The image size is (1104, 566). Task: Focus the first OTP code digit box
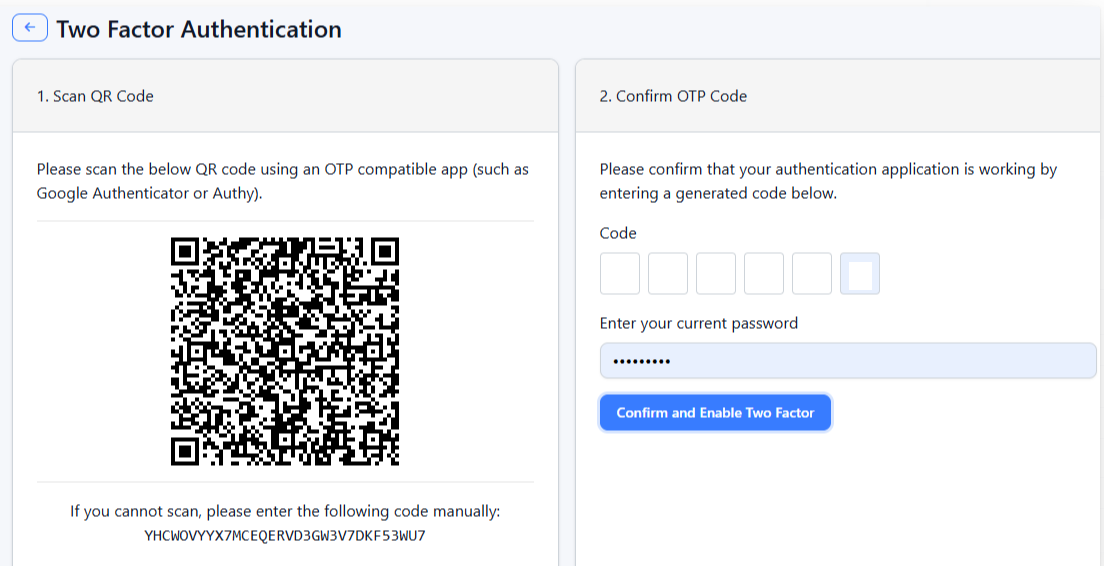620,273
